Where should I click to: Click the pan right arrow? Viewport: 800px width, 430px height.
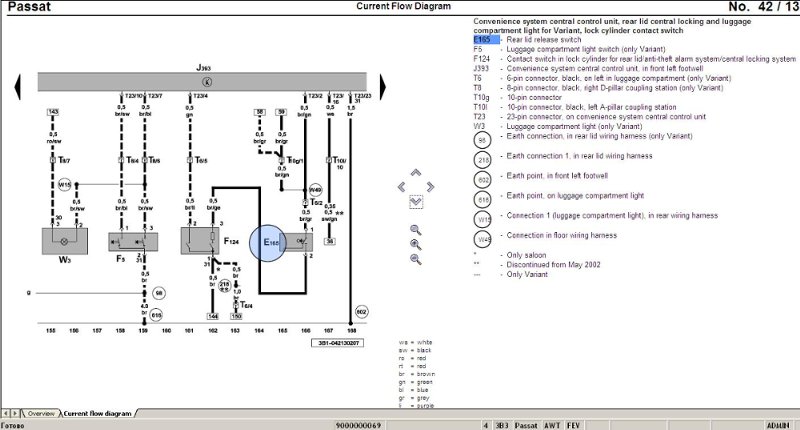point(431,187)
